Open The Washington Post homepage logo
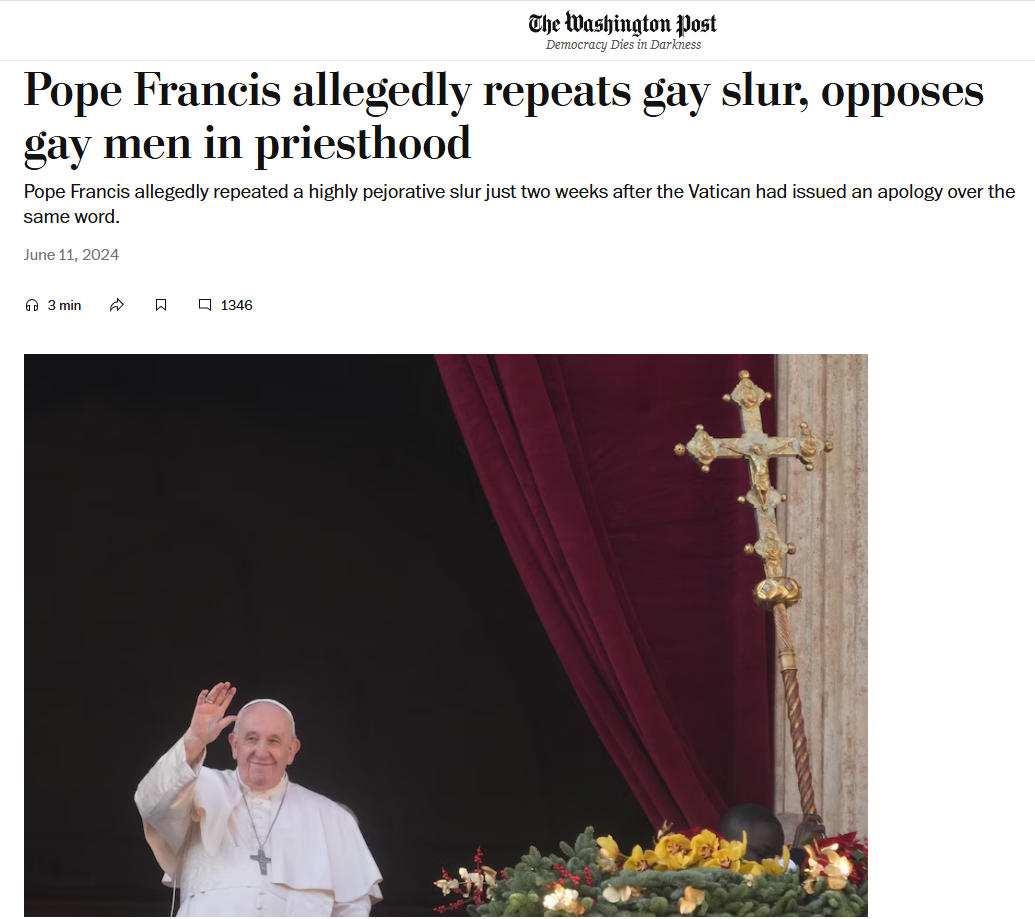The height and width of the screenshot is (919, 1035). point(622,24)
